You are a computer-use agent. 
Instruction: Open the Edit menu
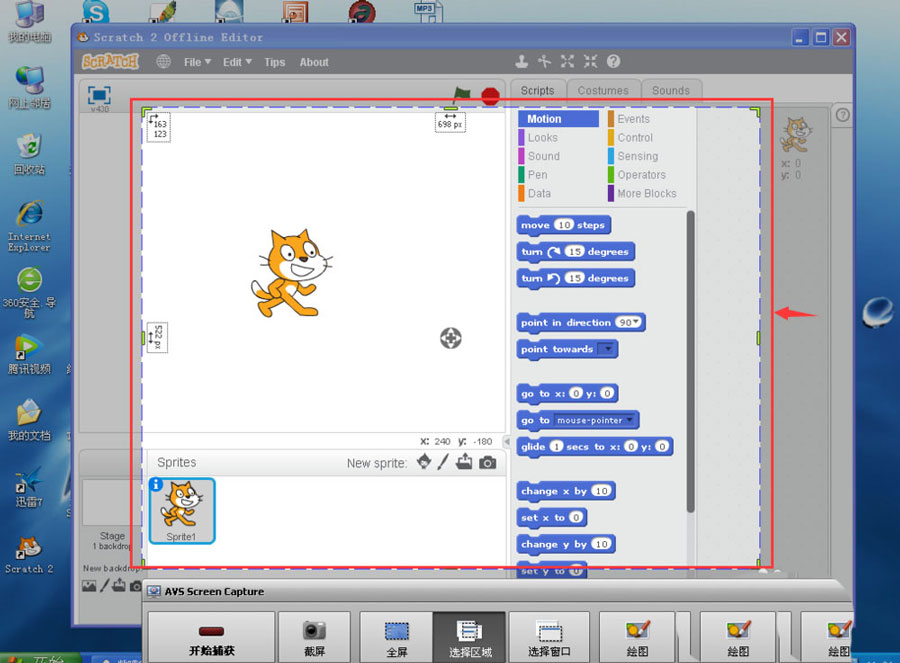(x=237, y=62)
